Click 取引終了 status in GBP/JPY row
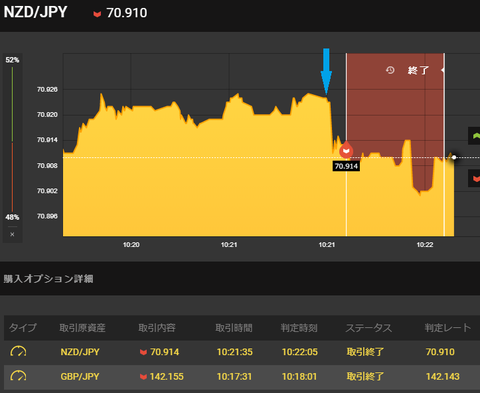Viewport: 480px width, 393px height. pos(365,377)
